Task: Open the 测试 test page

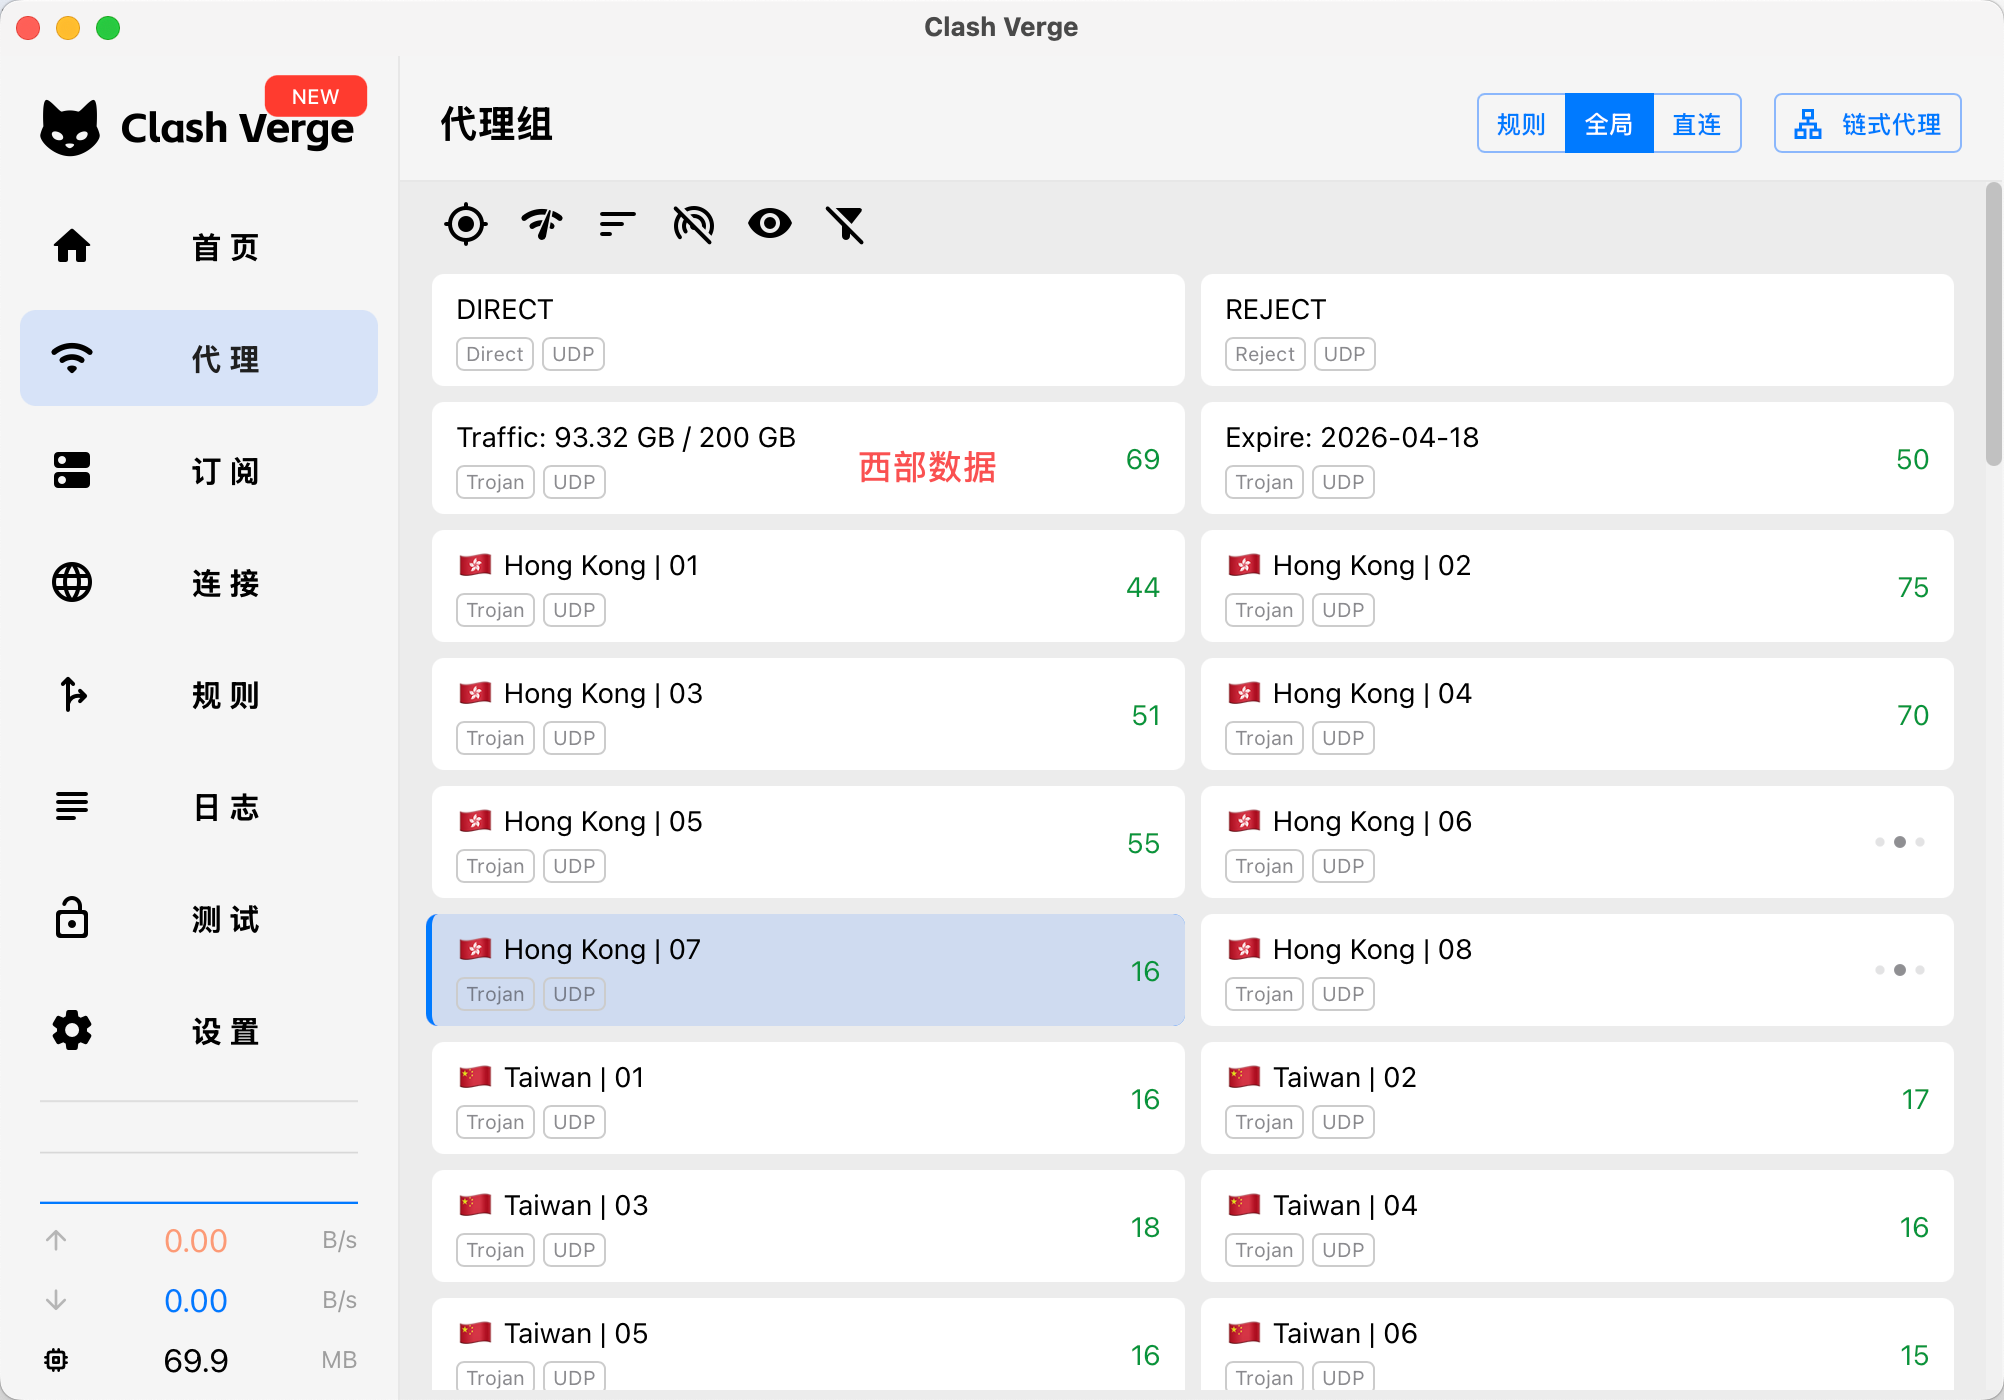Action: click(x=199, y=918)
